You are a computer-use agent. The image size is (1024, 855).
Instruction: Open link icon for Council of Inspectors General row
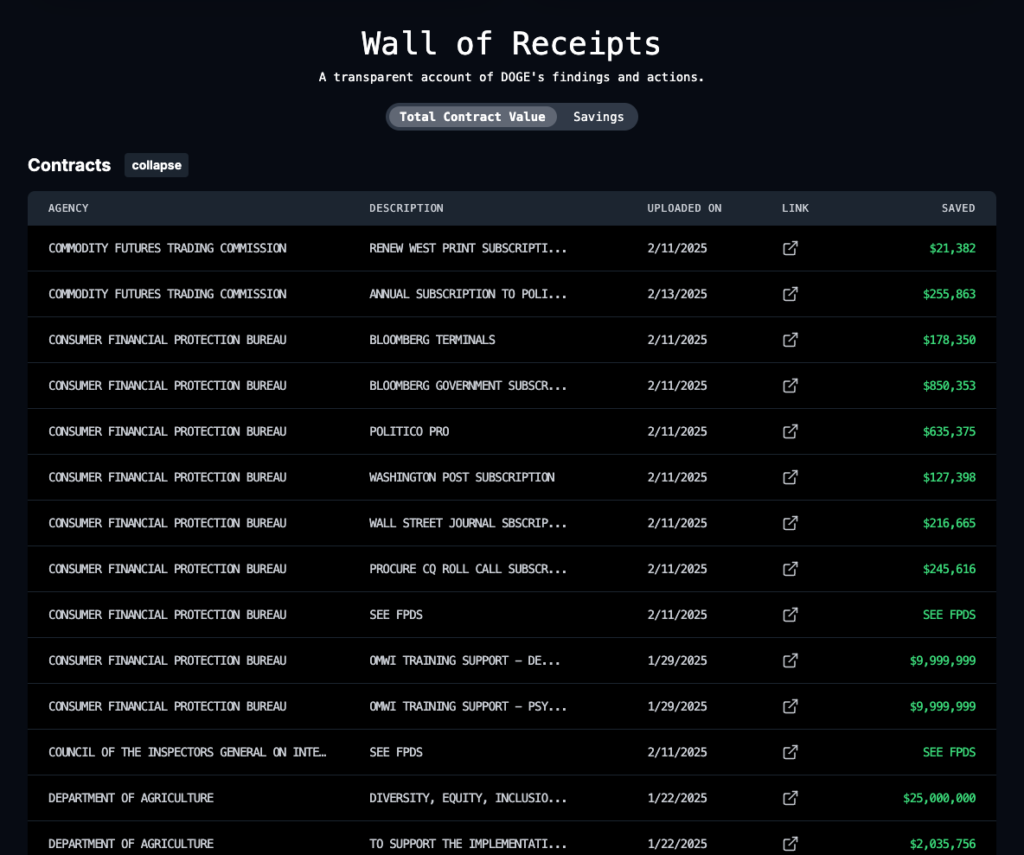tap(790, 752)
